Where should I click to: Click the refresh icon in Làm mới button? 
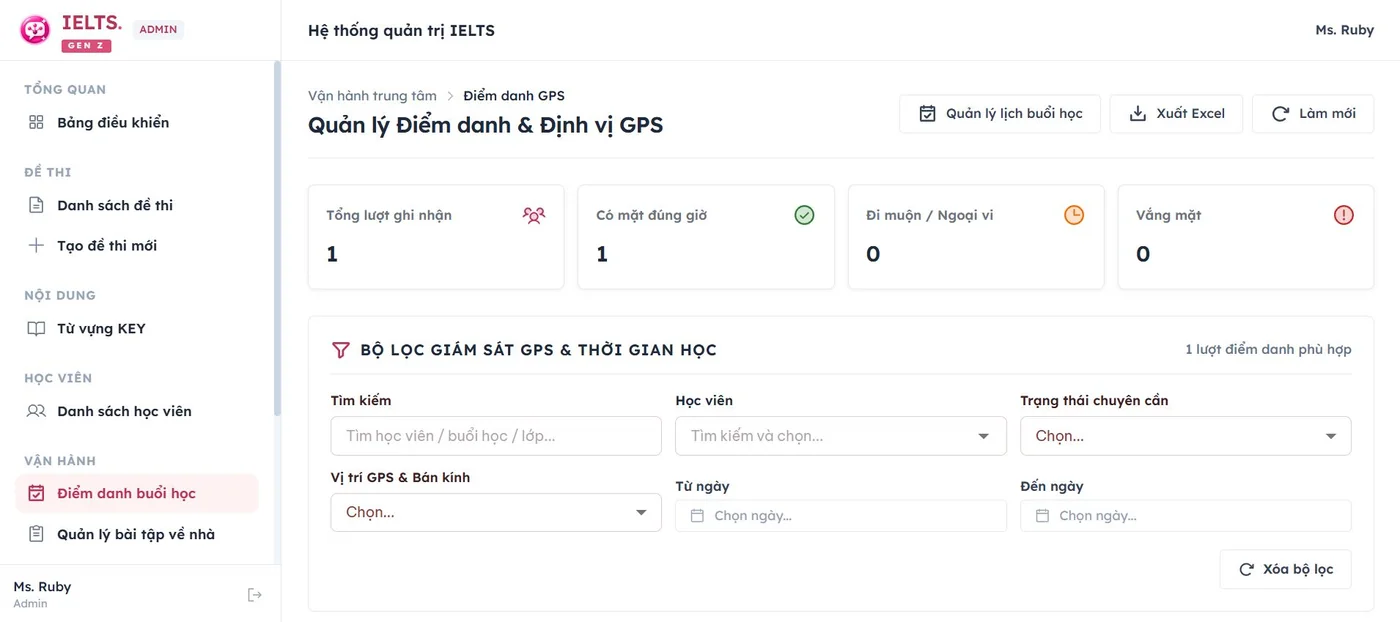pyautogui.click(x=1280, y=114)
